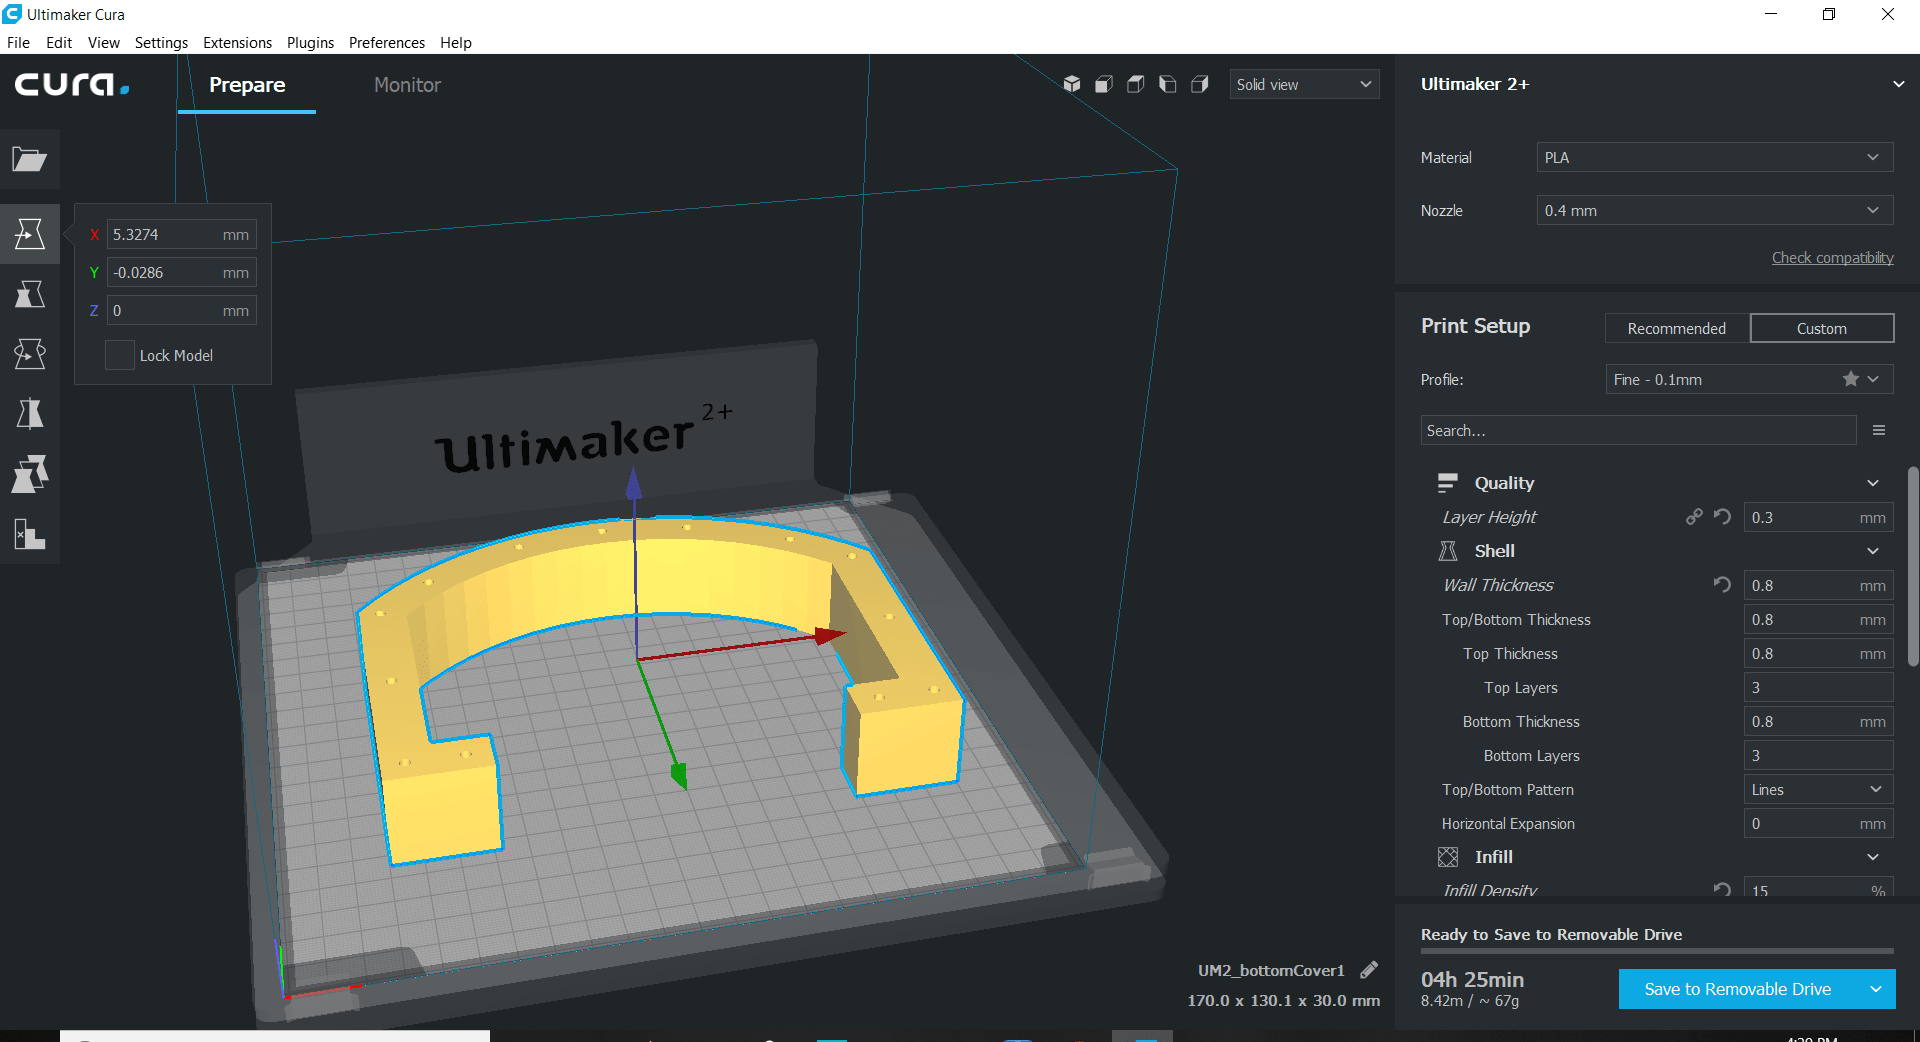Click the X position input field

click(181, 234)
